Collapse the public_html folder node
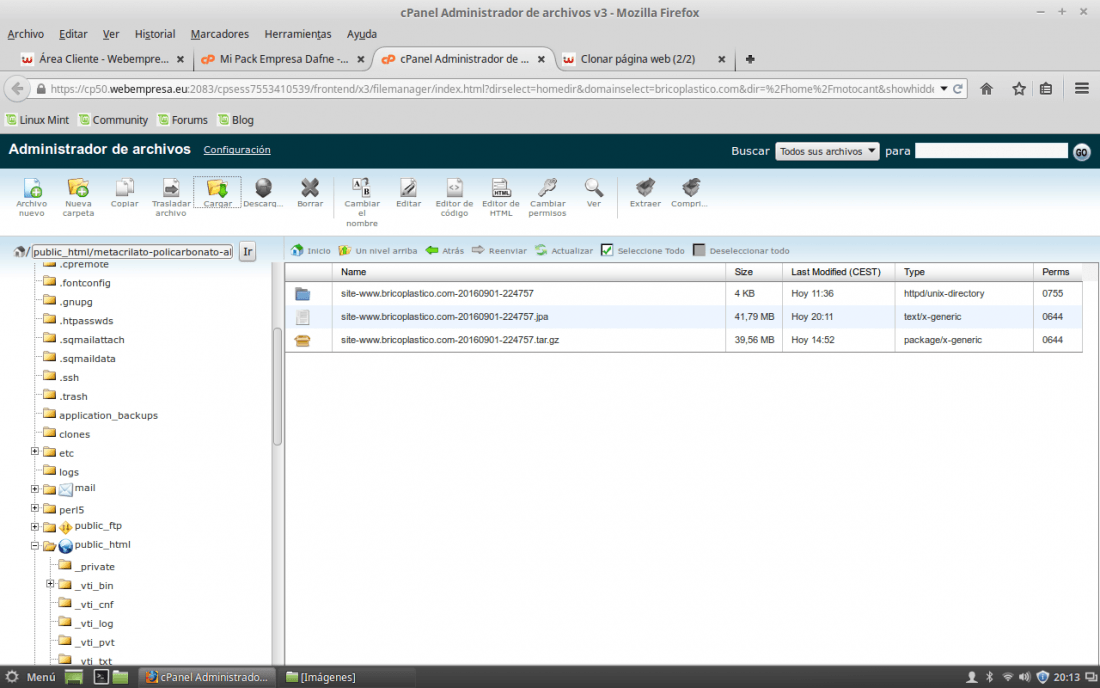This screenshot has height=688, width=1100. [34, 546]
